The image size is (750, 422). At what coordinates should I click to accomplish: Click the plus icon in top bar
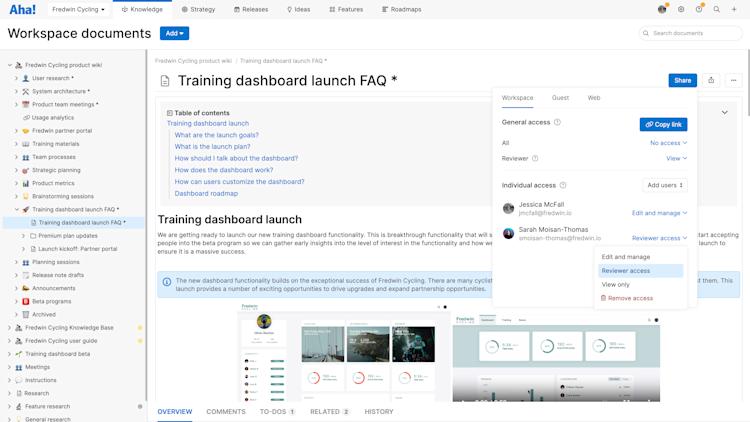pyautogui.click(x=734, y=9)
